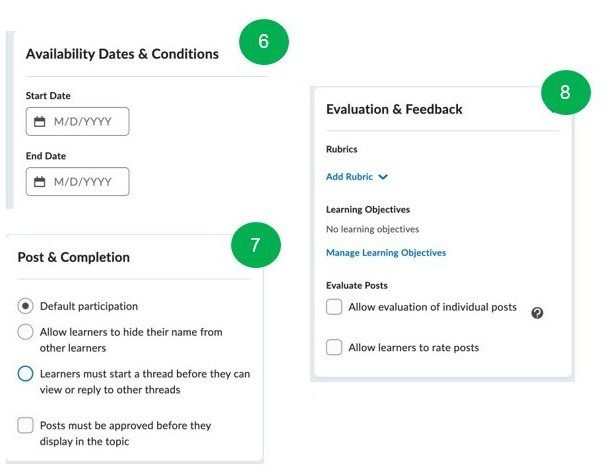The width and height of the screenshot is (608, 473).
Task: Click the End Date input field
Action: point(86,182)
